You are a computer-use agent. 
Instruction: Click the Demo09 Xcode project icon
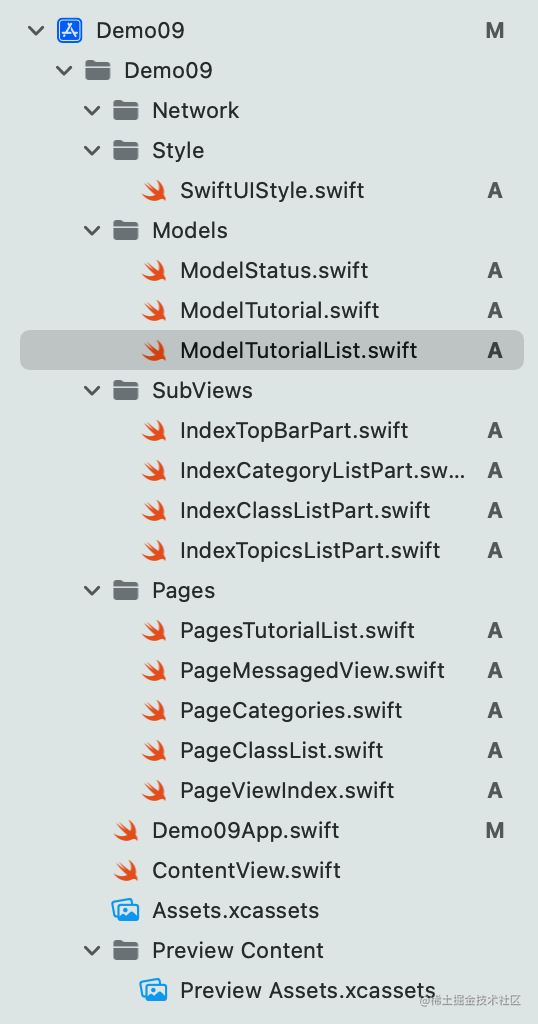click(70, 30)
